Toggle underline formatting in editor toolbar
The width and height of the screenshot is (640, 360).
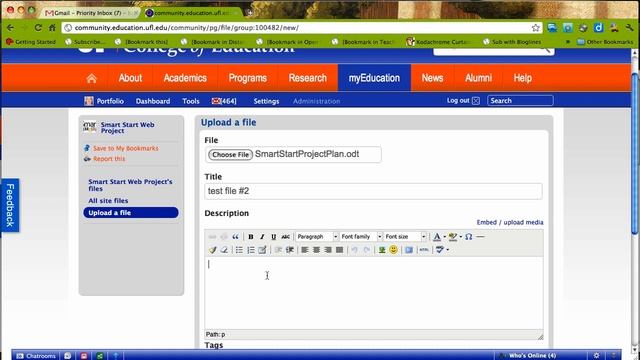[273, 237]
